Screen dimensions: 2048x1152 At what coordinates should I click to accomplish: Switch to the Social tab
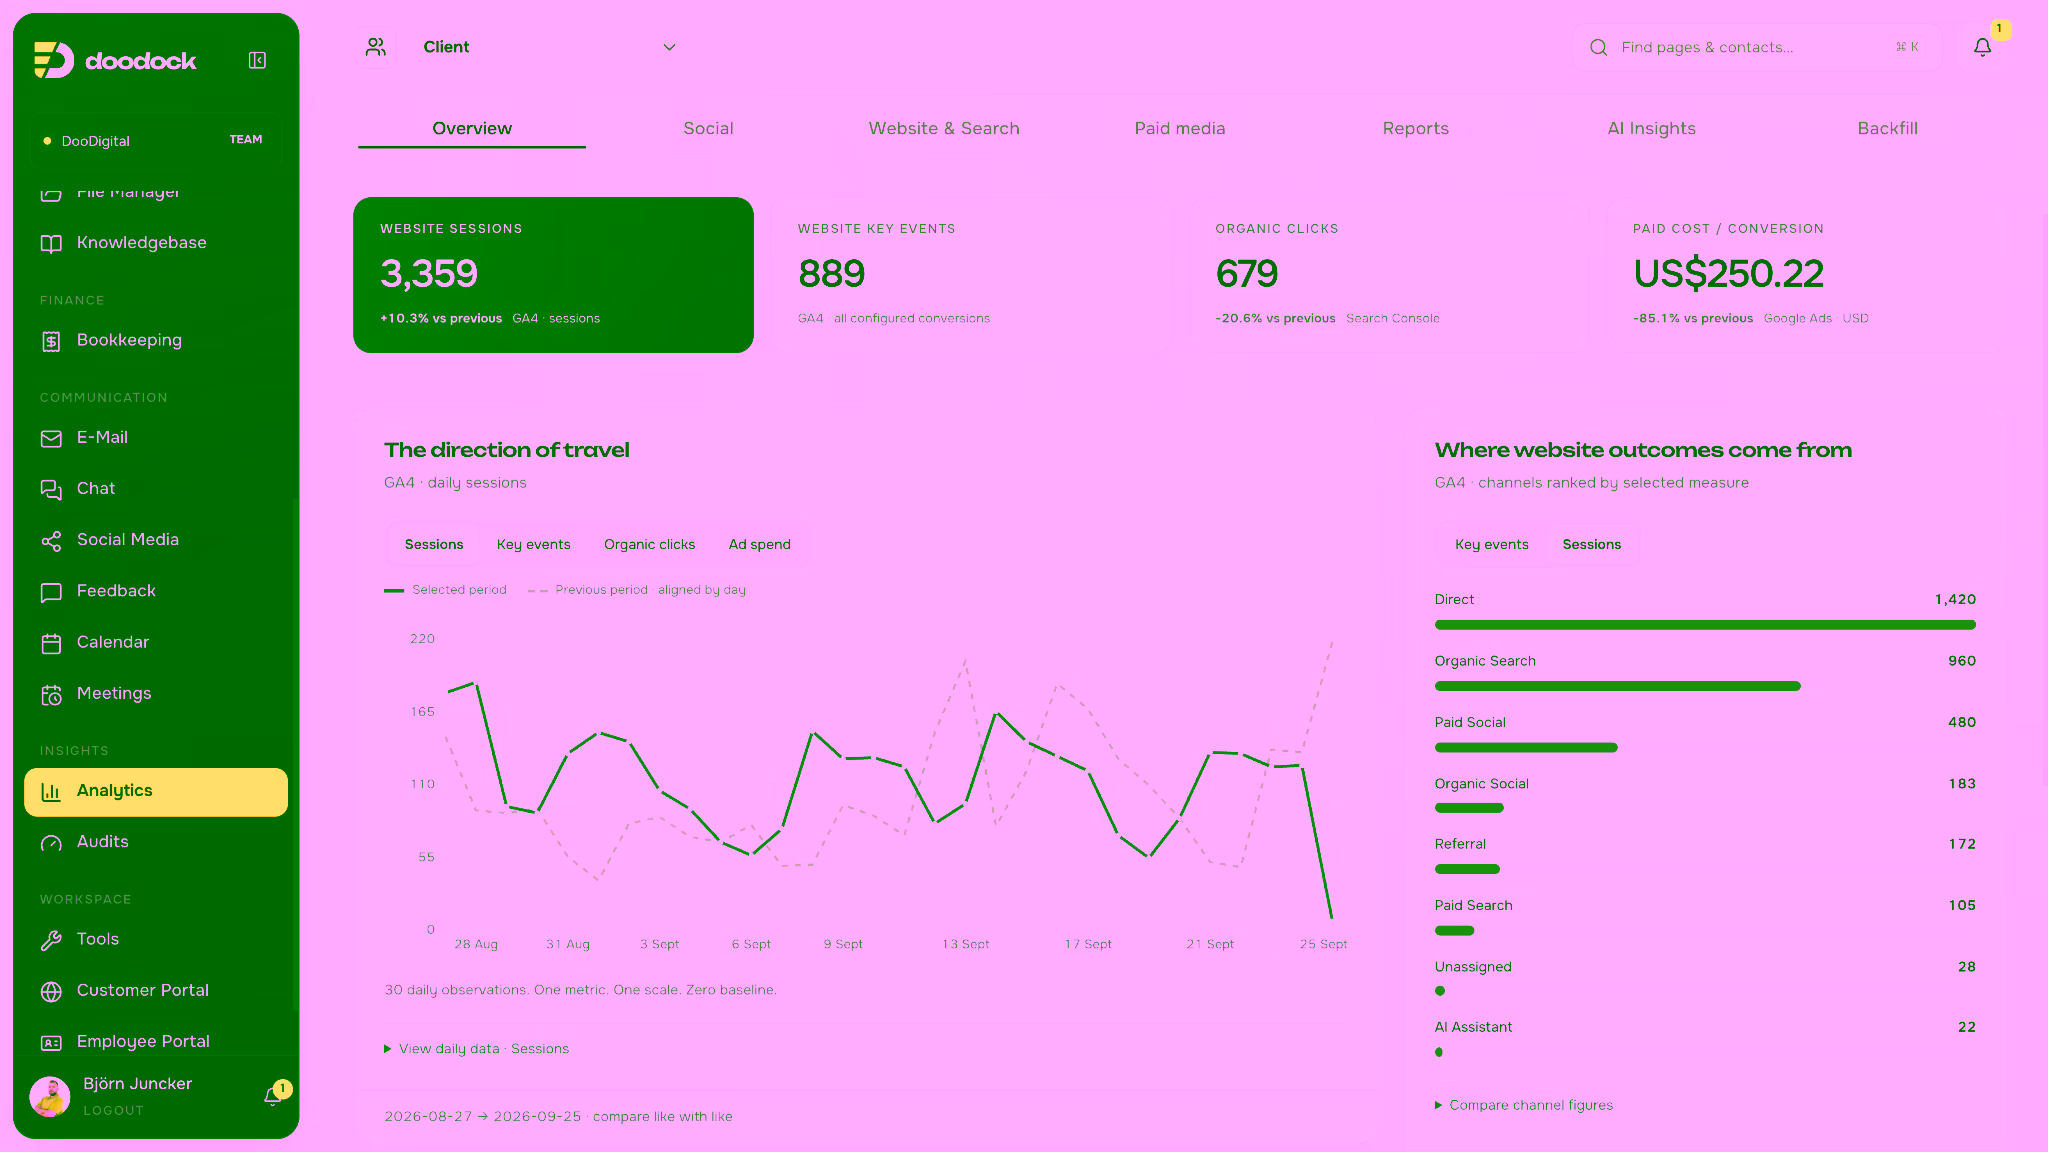click(x=708, y=128)
